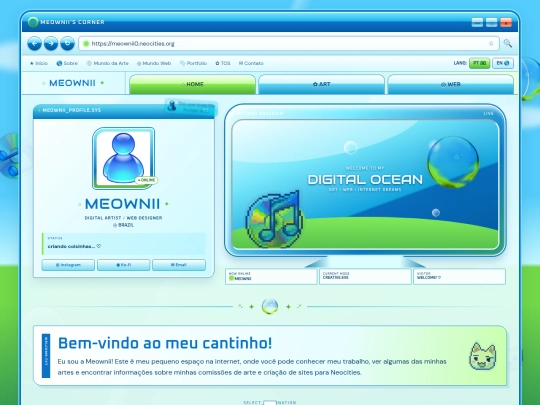Viewport: 540px width, 405px height.
Task: Click 'Bem-vindo ao meu cantinho!' heading
Action: (165, 343)
